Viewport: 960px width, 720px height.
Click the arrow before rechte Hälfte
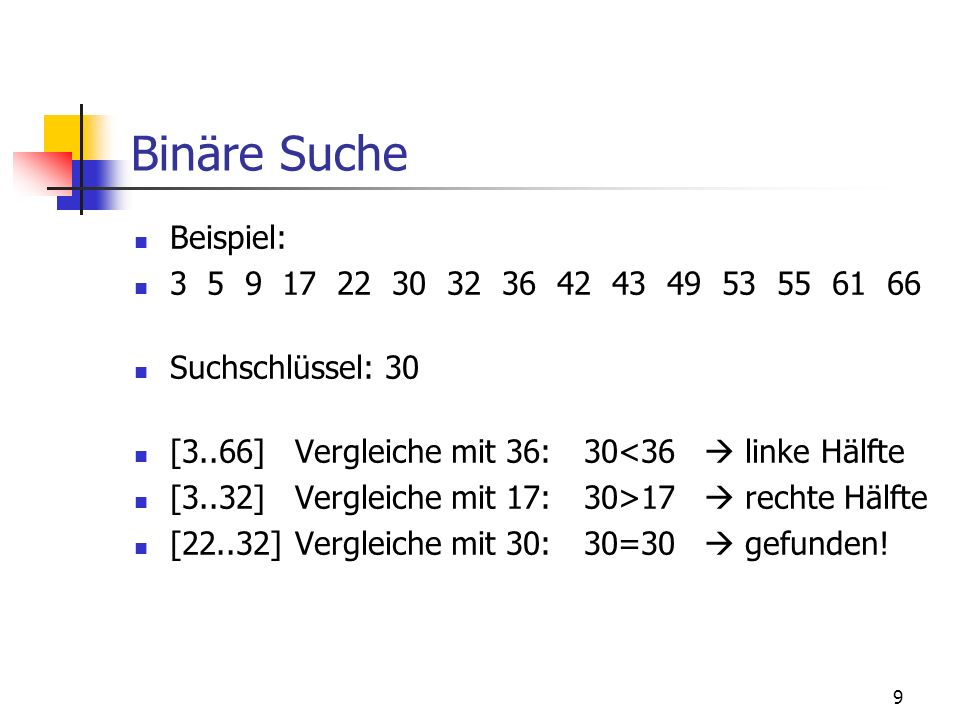(x=719, y=498)
